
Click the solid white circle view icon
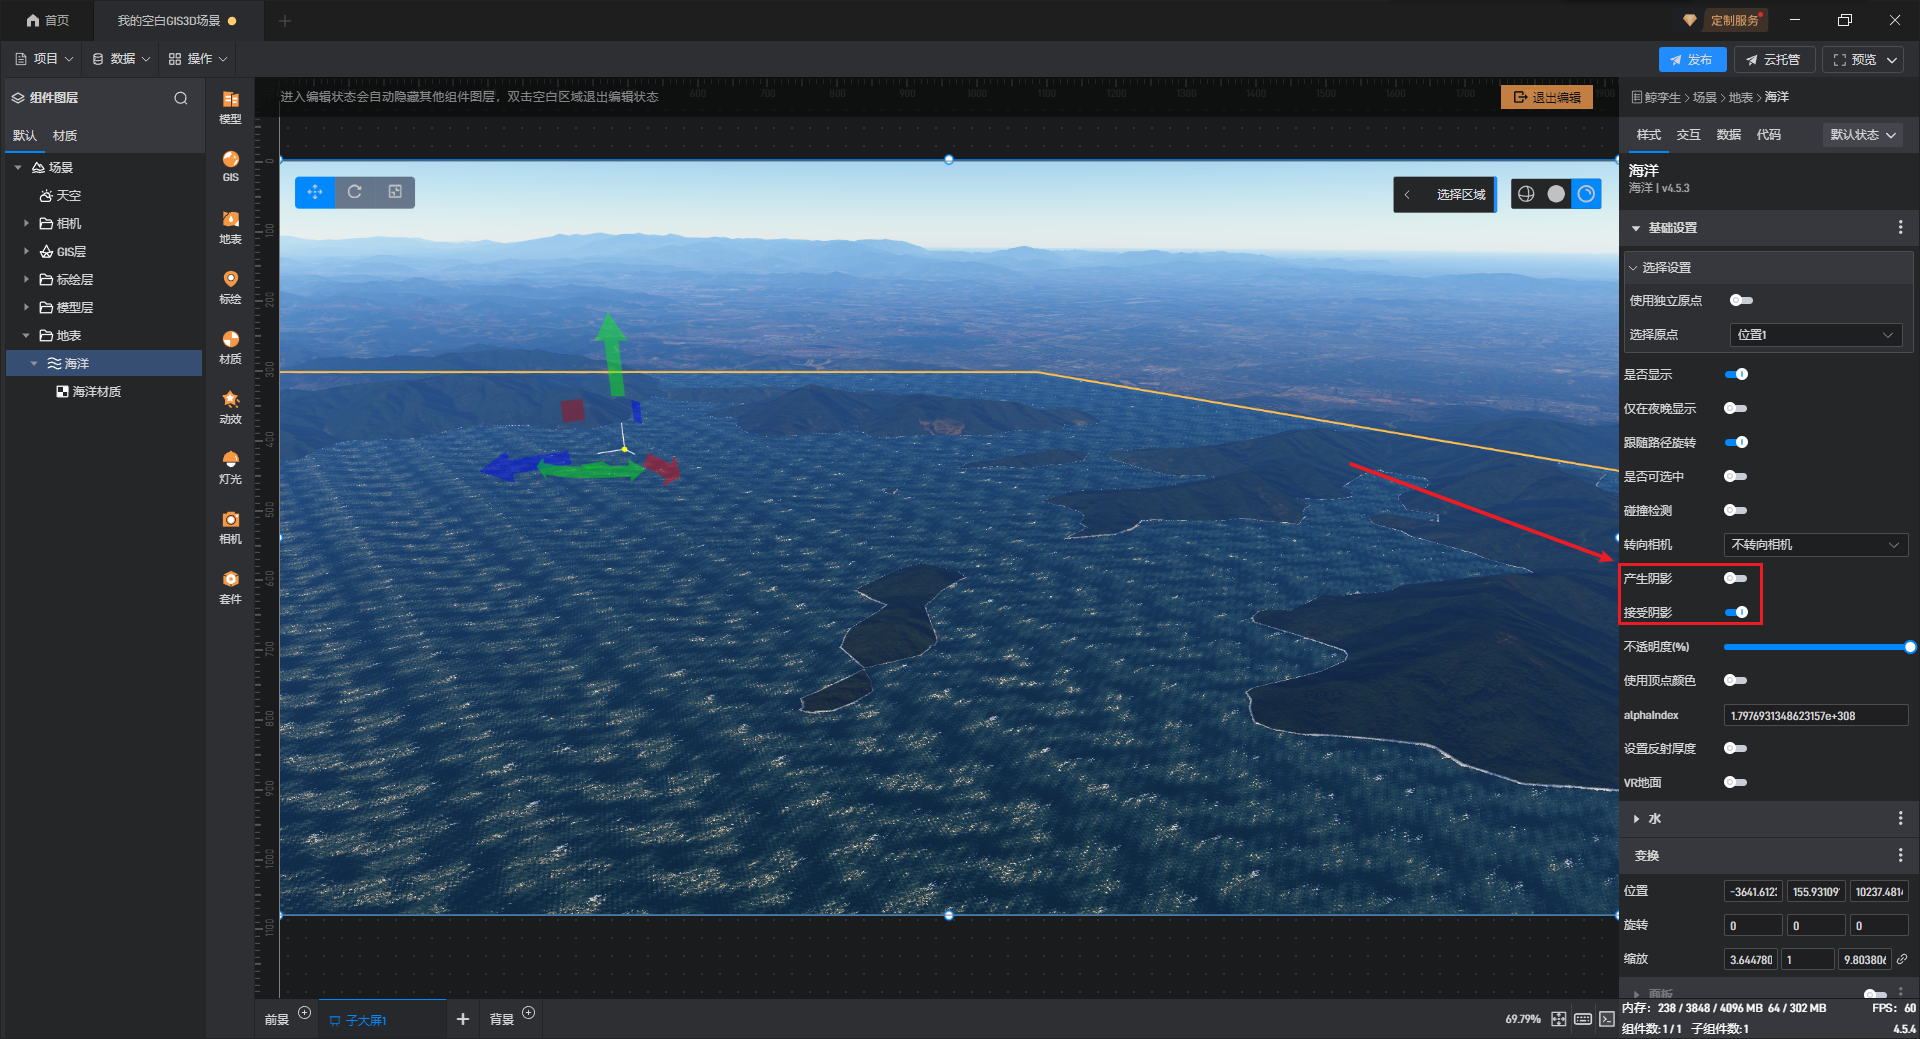click(x=1556, y=194)
